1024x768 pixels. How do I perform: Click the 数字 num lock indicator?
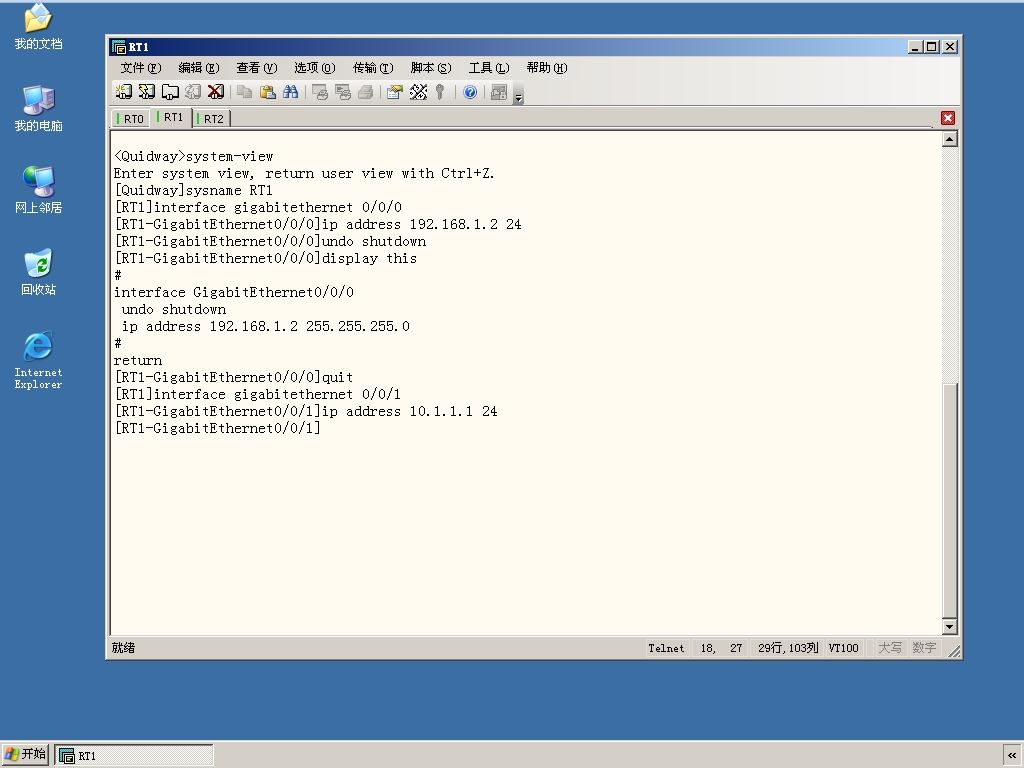point(924,648)
